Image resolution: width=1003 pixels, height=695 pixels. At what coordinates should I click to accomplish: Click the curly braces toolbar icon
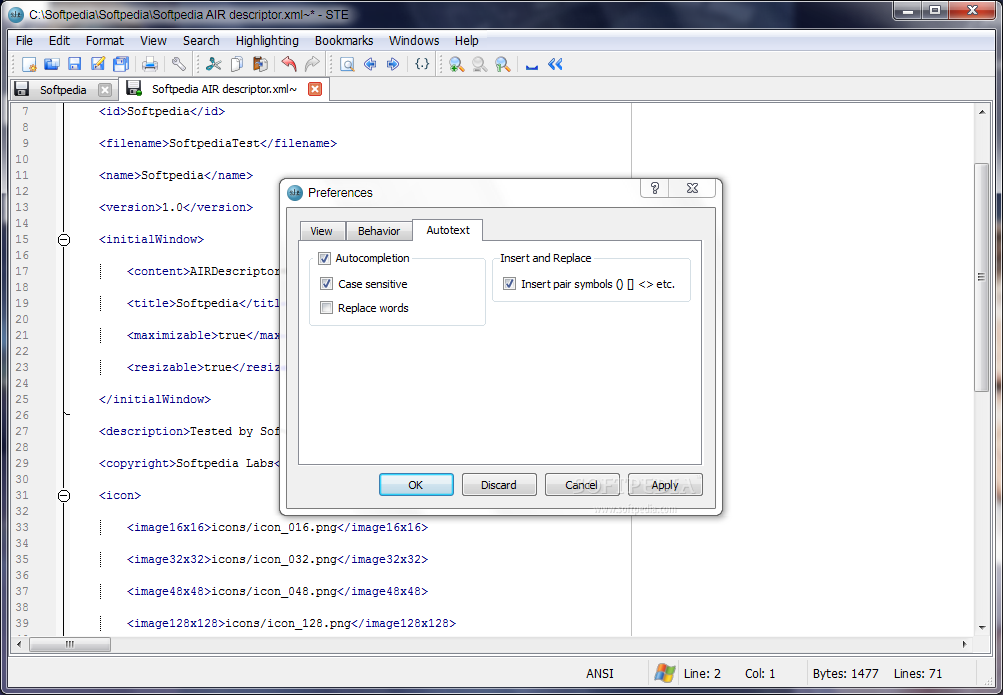(x=422, y=64)
